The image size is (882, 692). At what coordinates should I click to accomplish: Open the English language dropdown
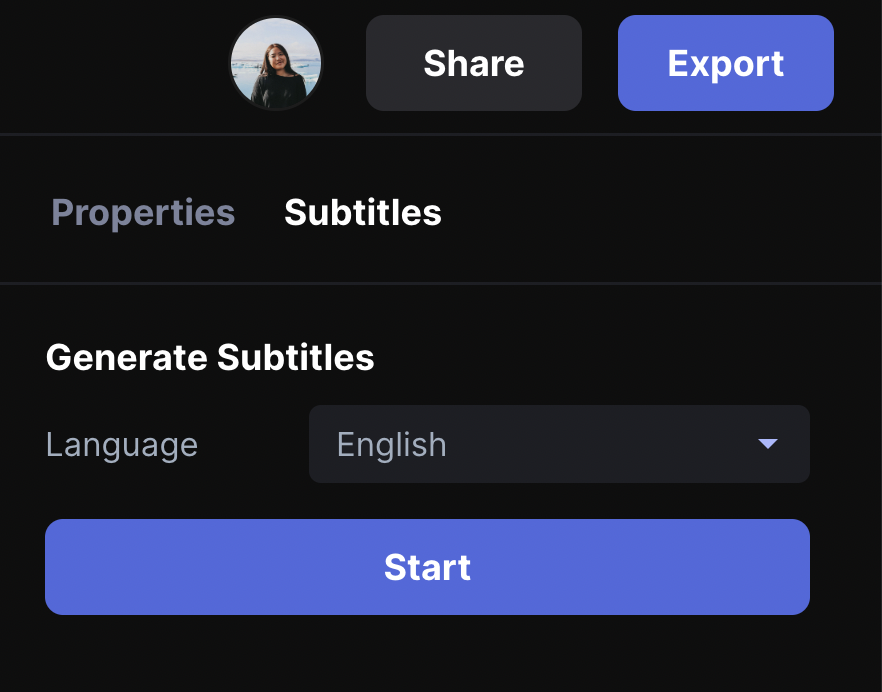coord(559,444)
